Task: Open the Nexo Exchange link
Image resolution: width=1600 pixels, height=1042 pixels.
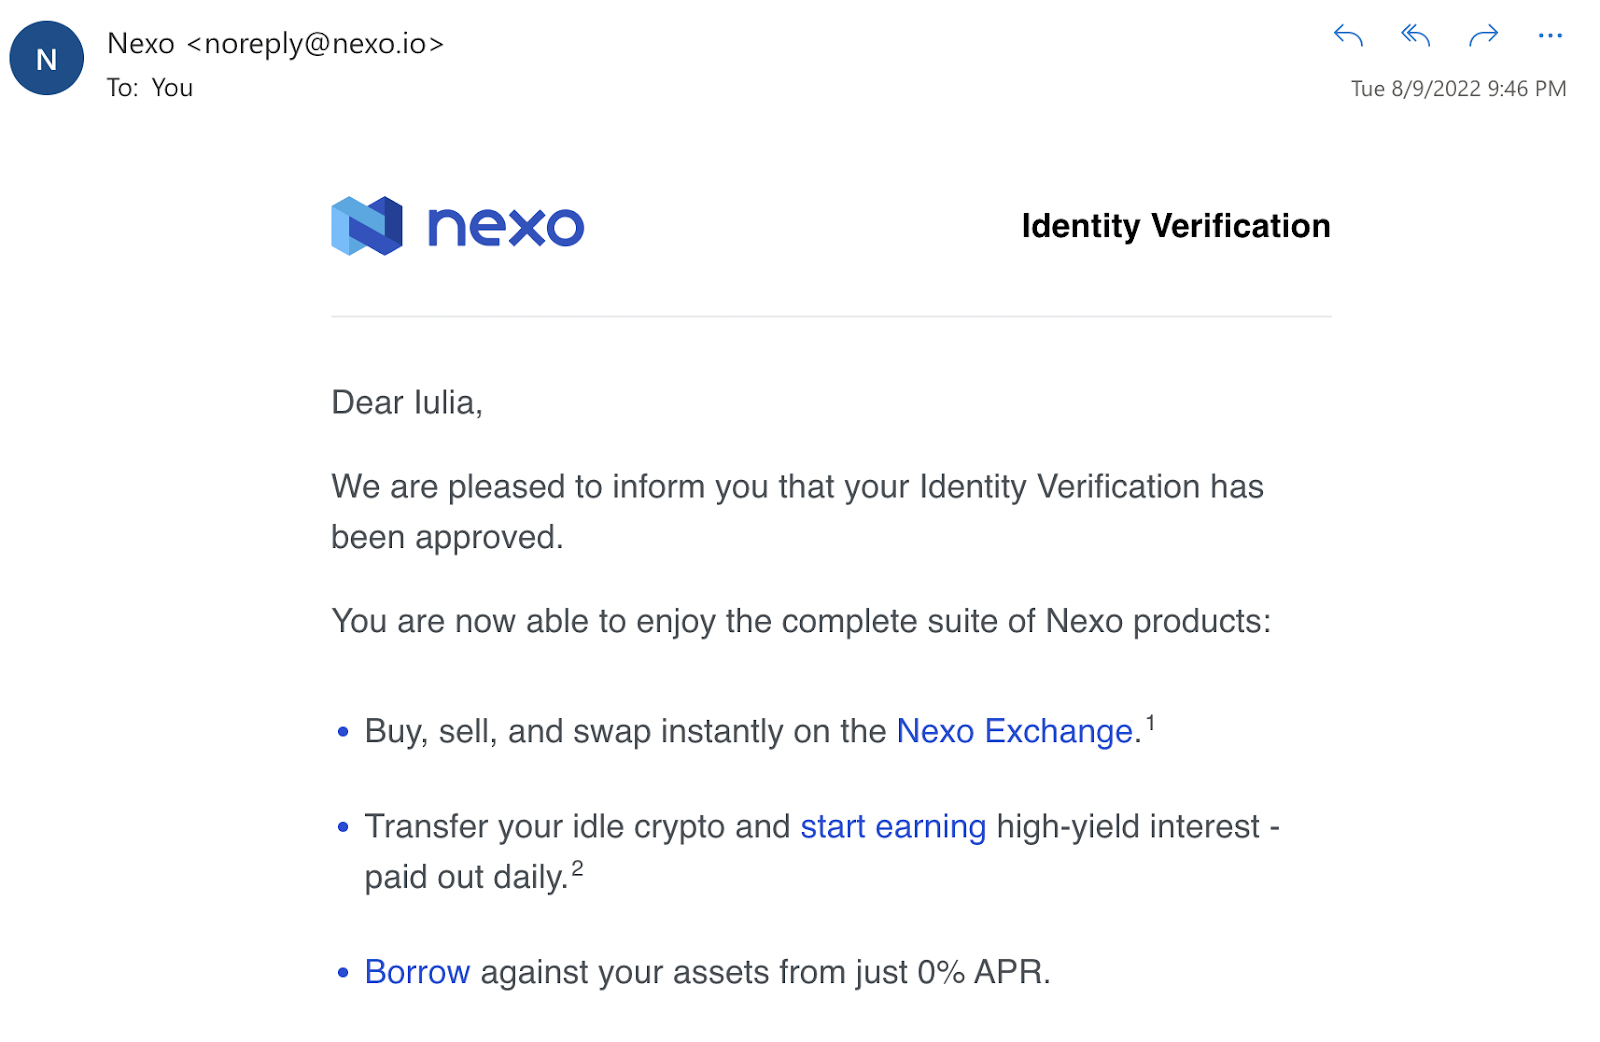Action: [x=1014, y=731]
